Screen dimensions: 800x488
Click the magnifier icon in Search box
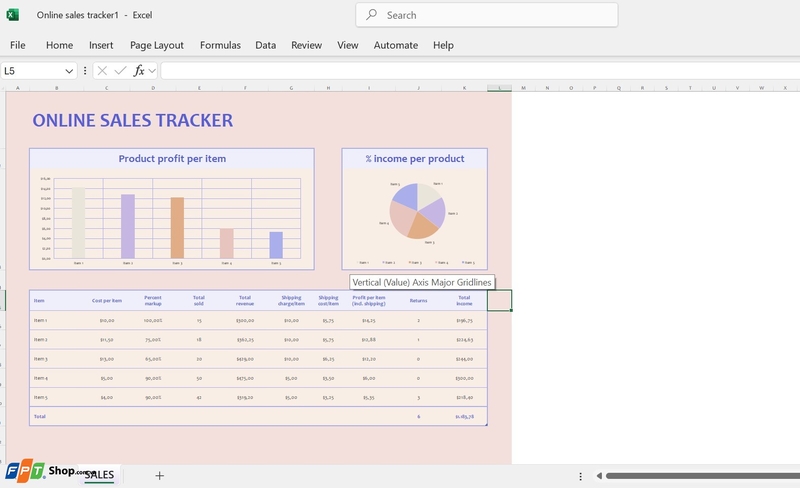pyautogui.click(x=371, y=15)
